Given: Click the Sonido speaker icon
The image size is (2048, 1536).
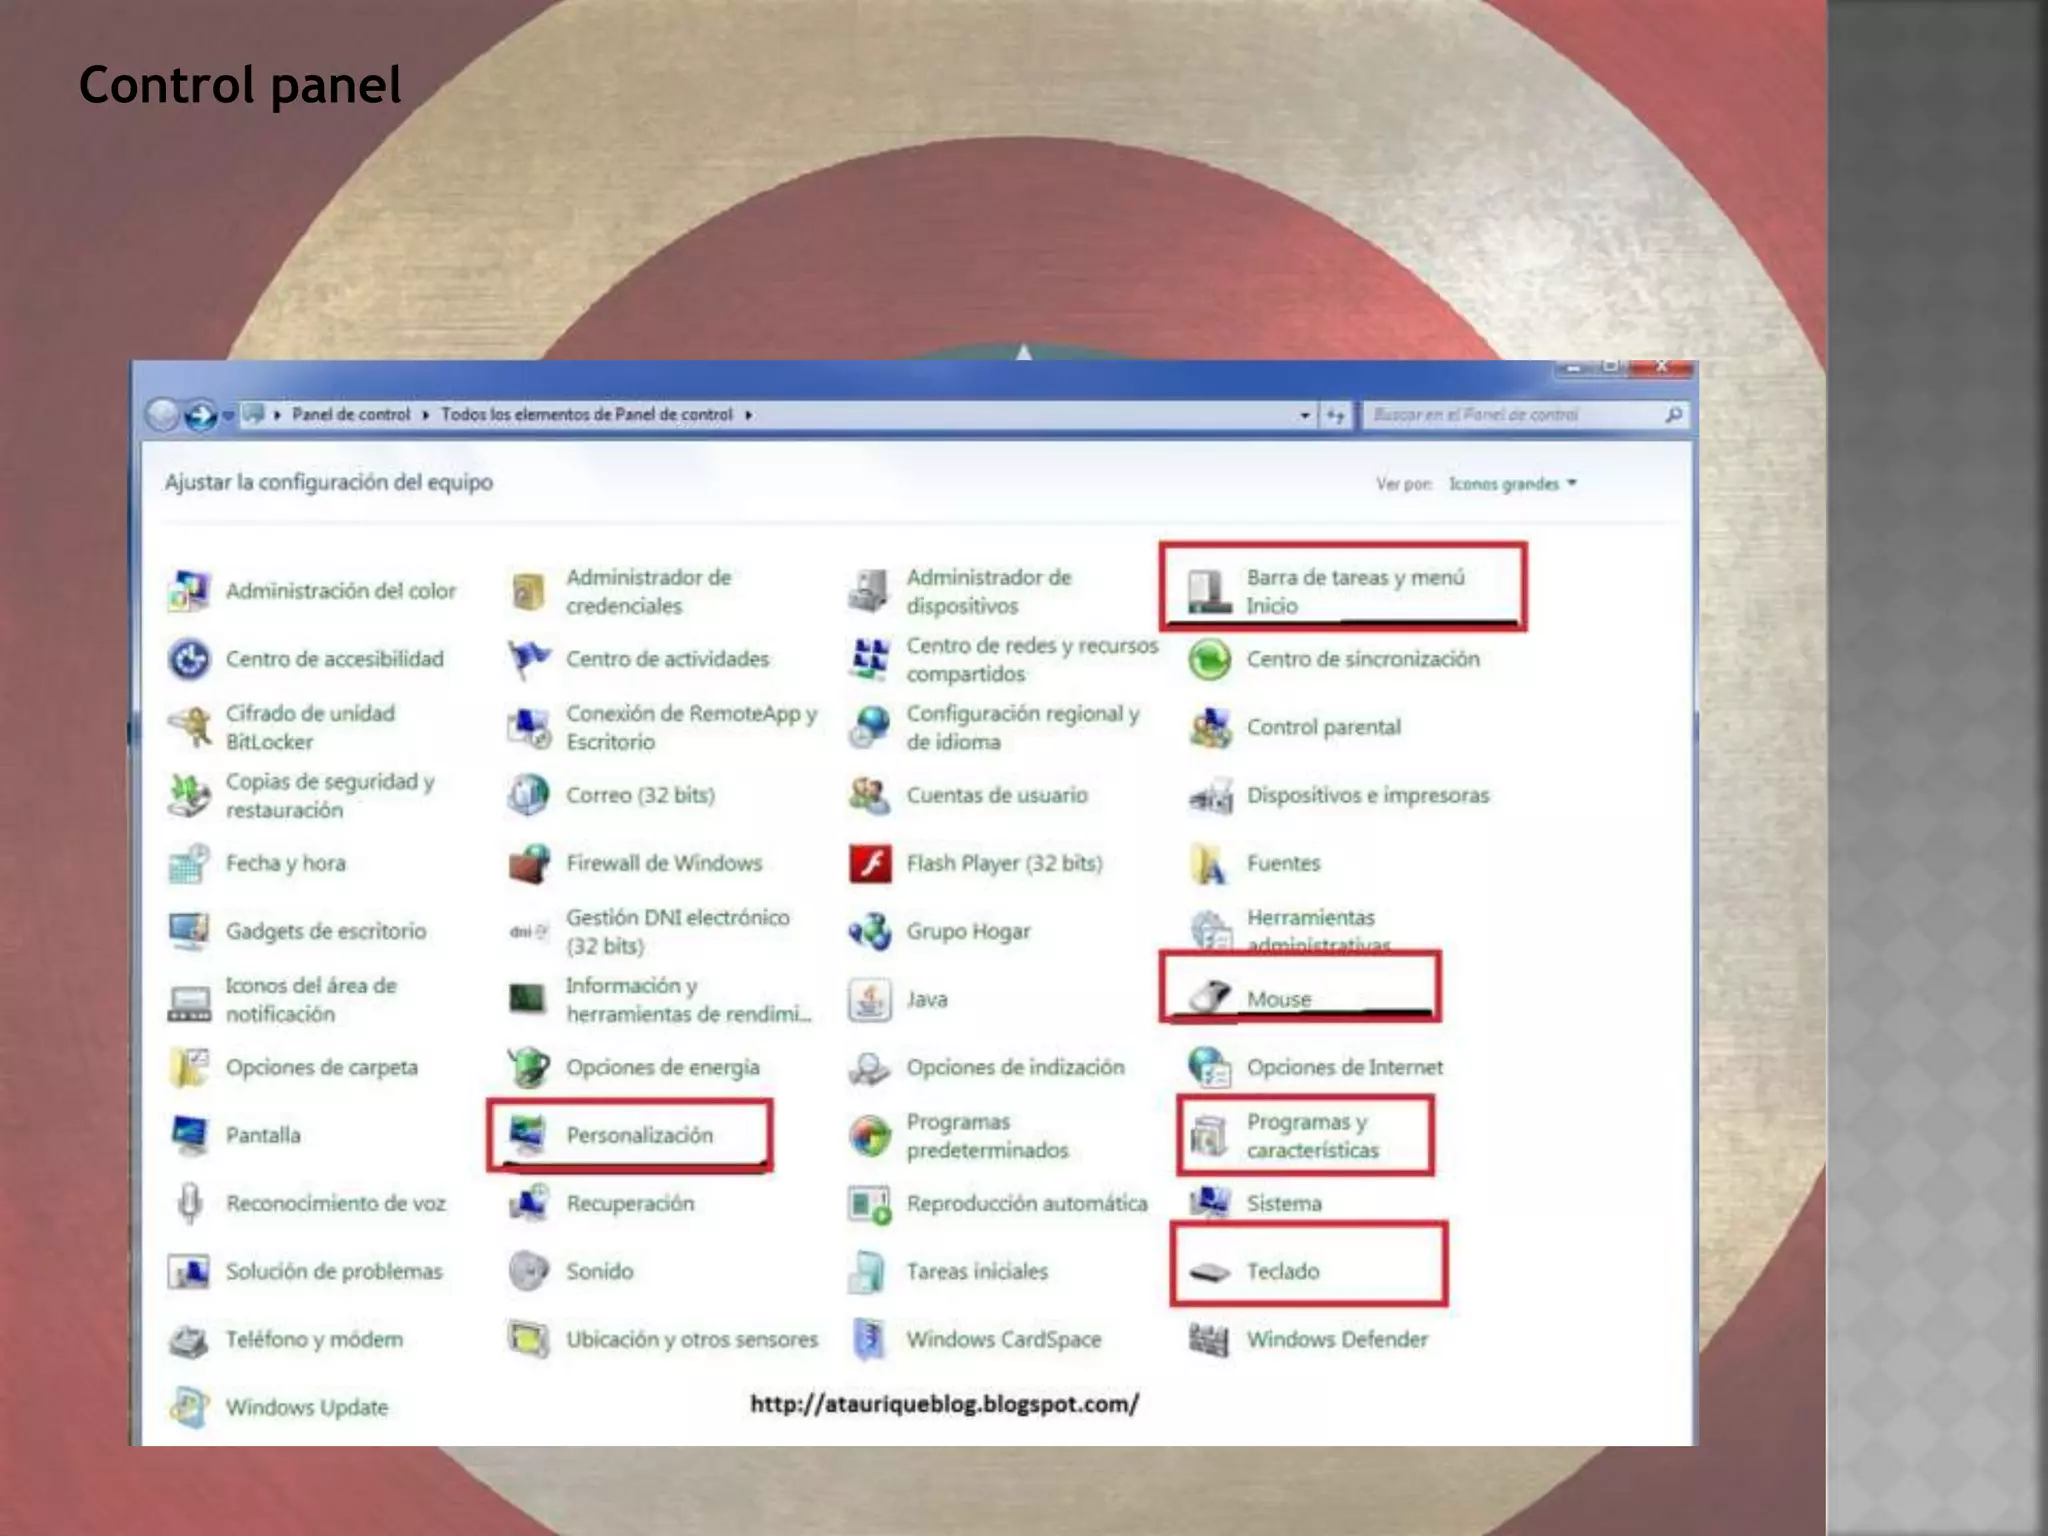Looking at the screenshot, I should [529, 1271].
